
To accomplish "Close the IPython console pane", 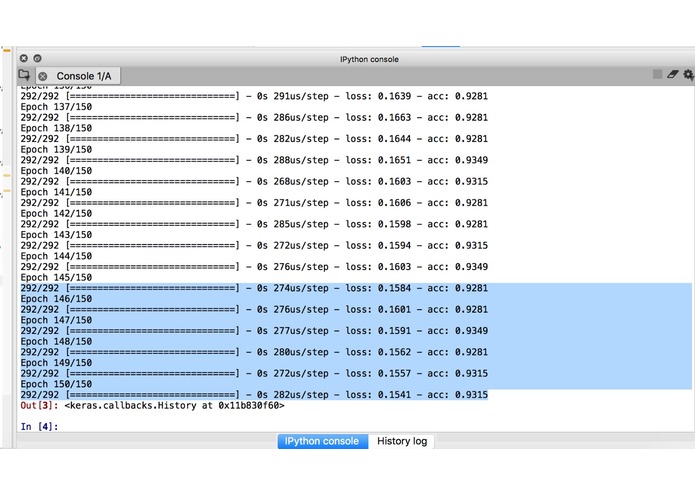I will [x=24, y=58].
